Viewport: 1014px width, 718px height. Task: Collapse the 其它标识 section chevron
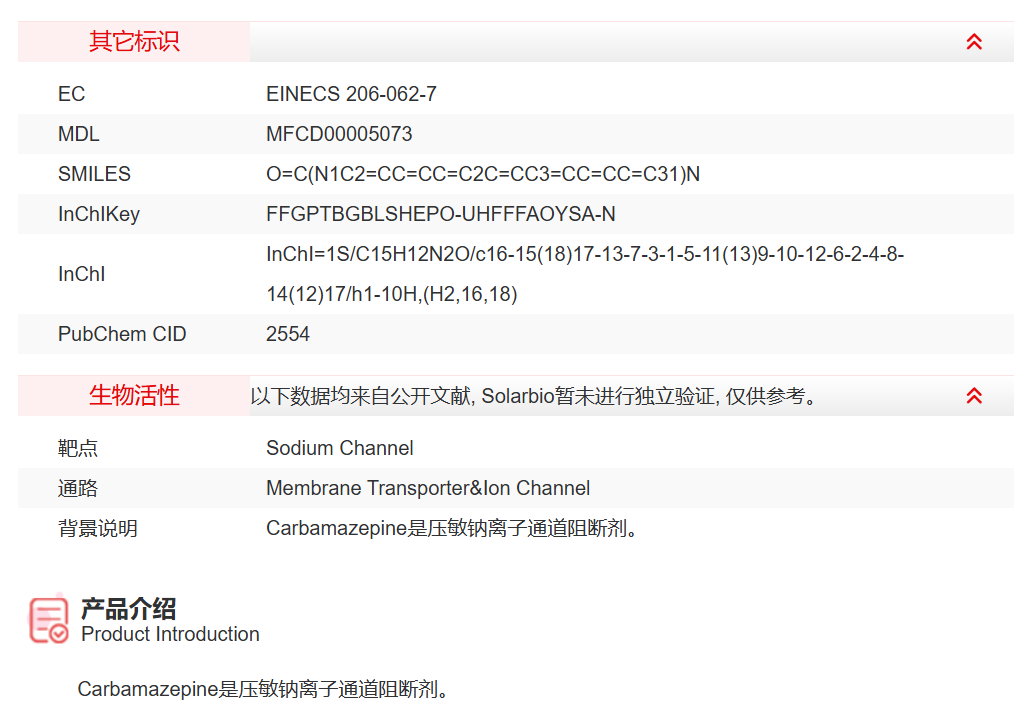point(974,42)
